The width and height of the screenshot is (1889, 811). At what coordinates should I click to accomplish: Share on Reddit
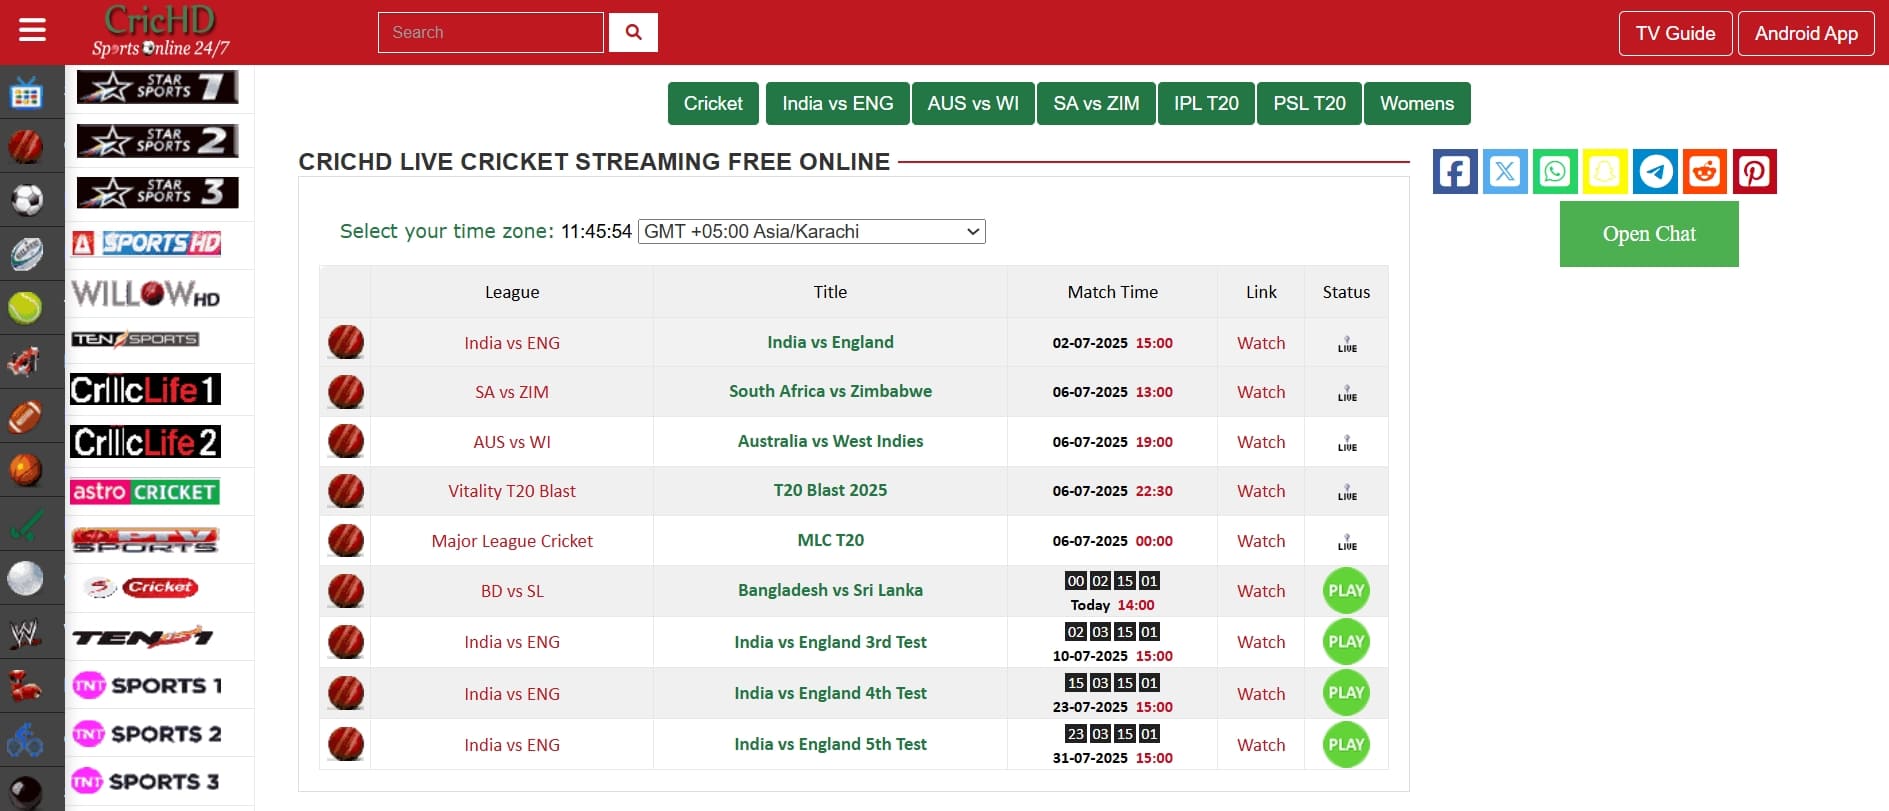pos(1705,171)
